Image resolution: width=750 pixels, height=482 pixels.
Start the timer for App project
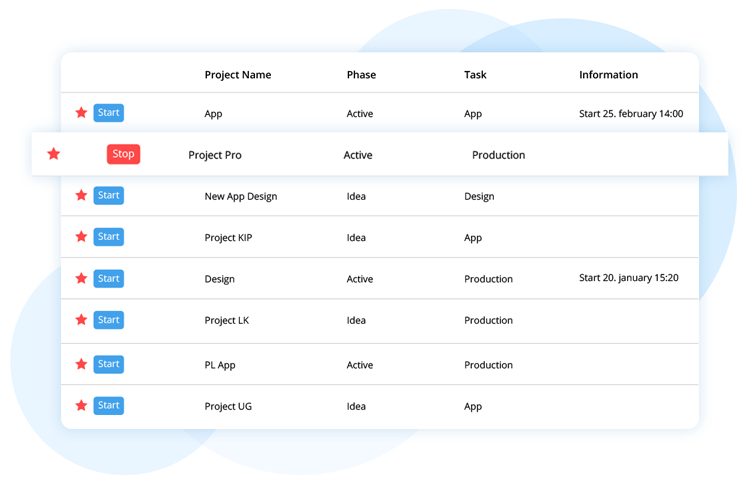(109, 113)
